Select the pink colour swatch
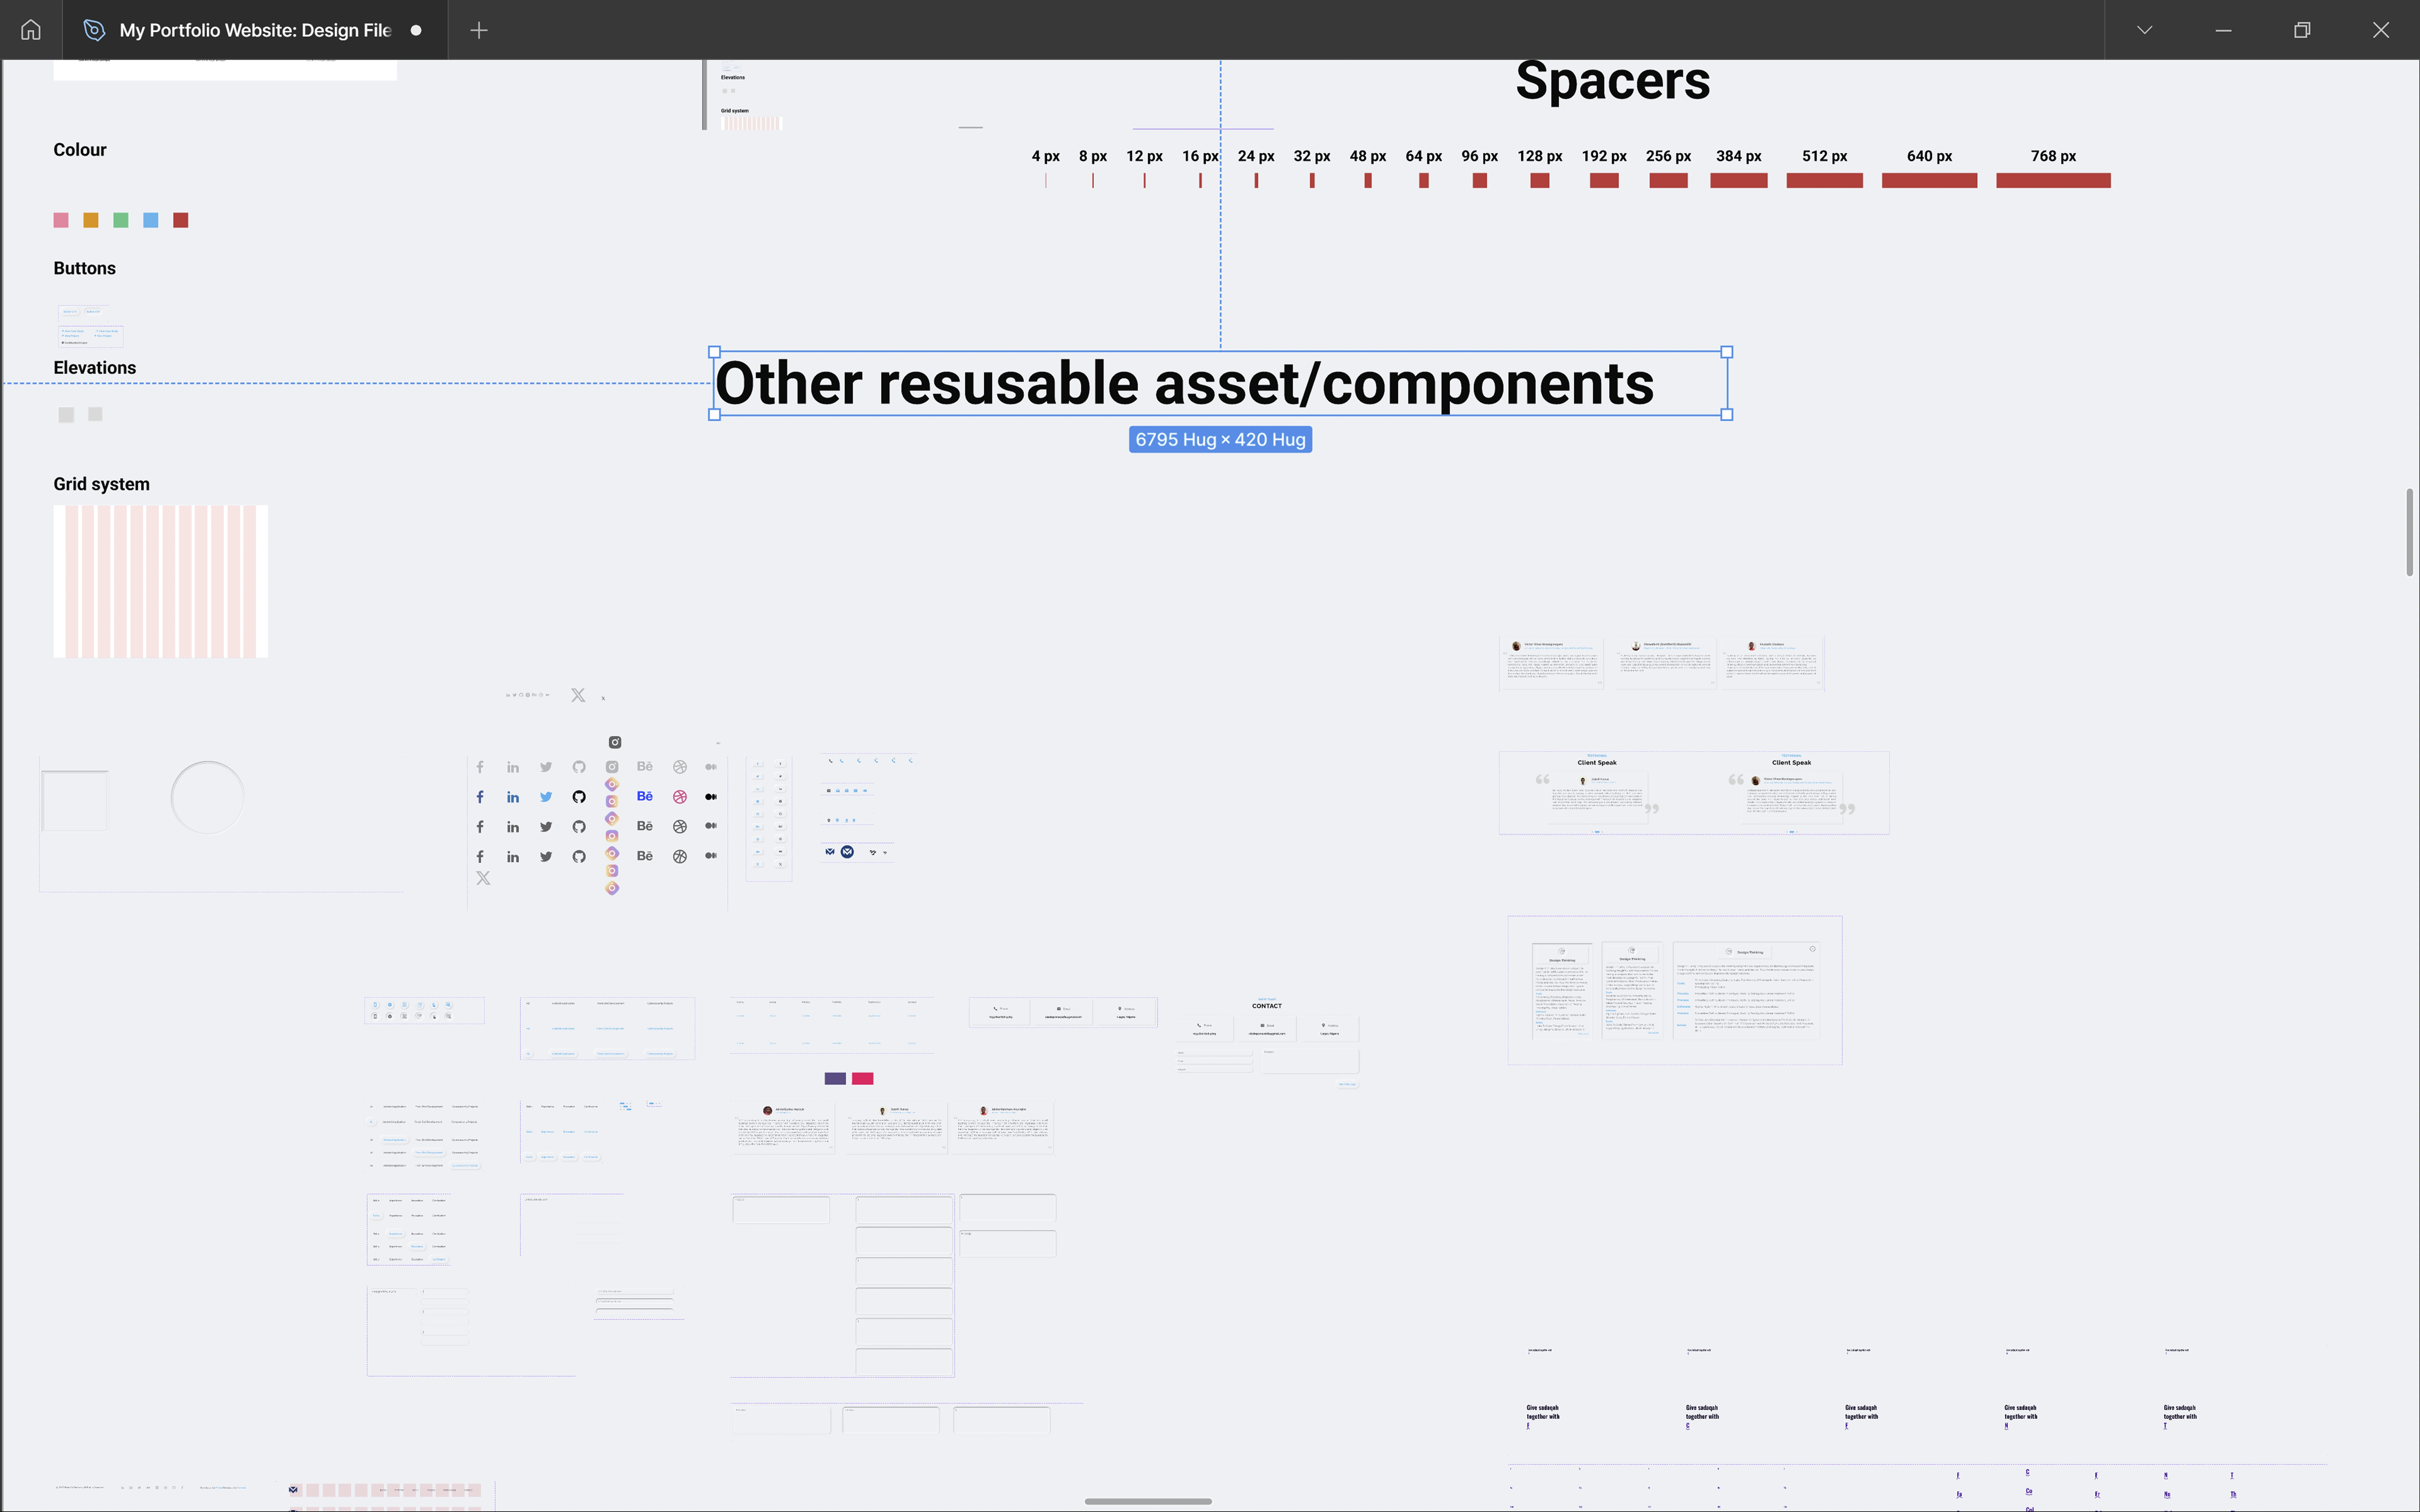 point(61,220)
